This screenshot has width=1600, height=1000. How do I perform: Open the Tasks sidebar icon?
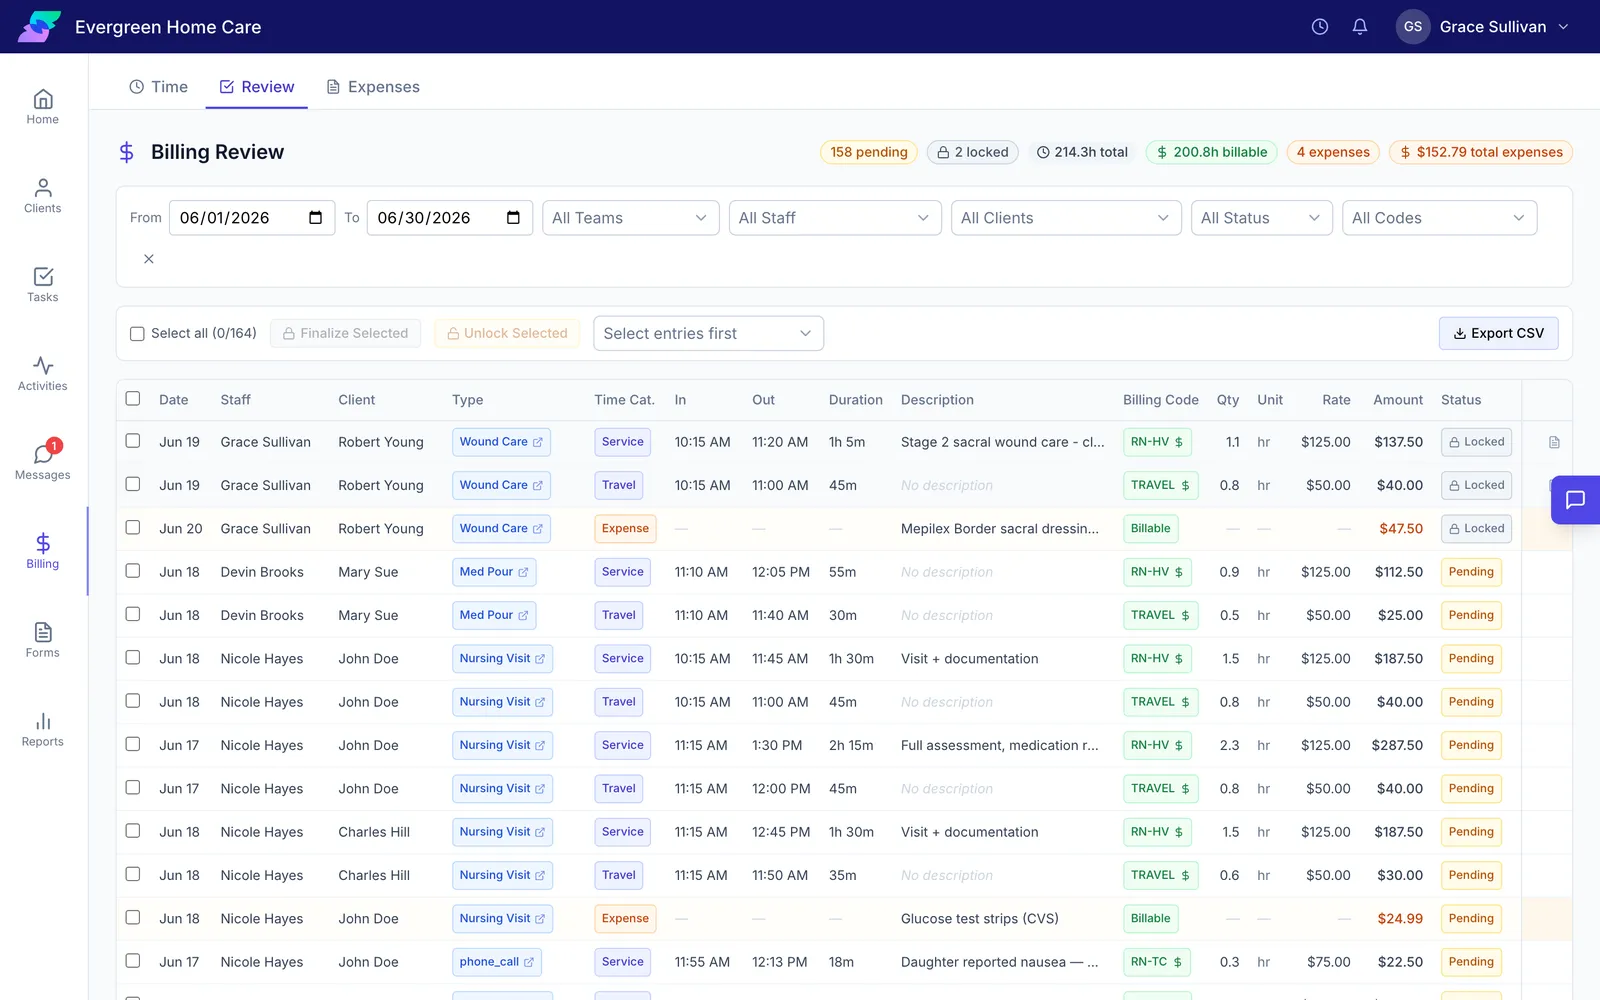pyautogui.click(x=43, y=285)
